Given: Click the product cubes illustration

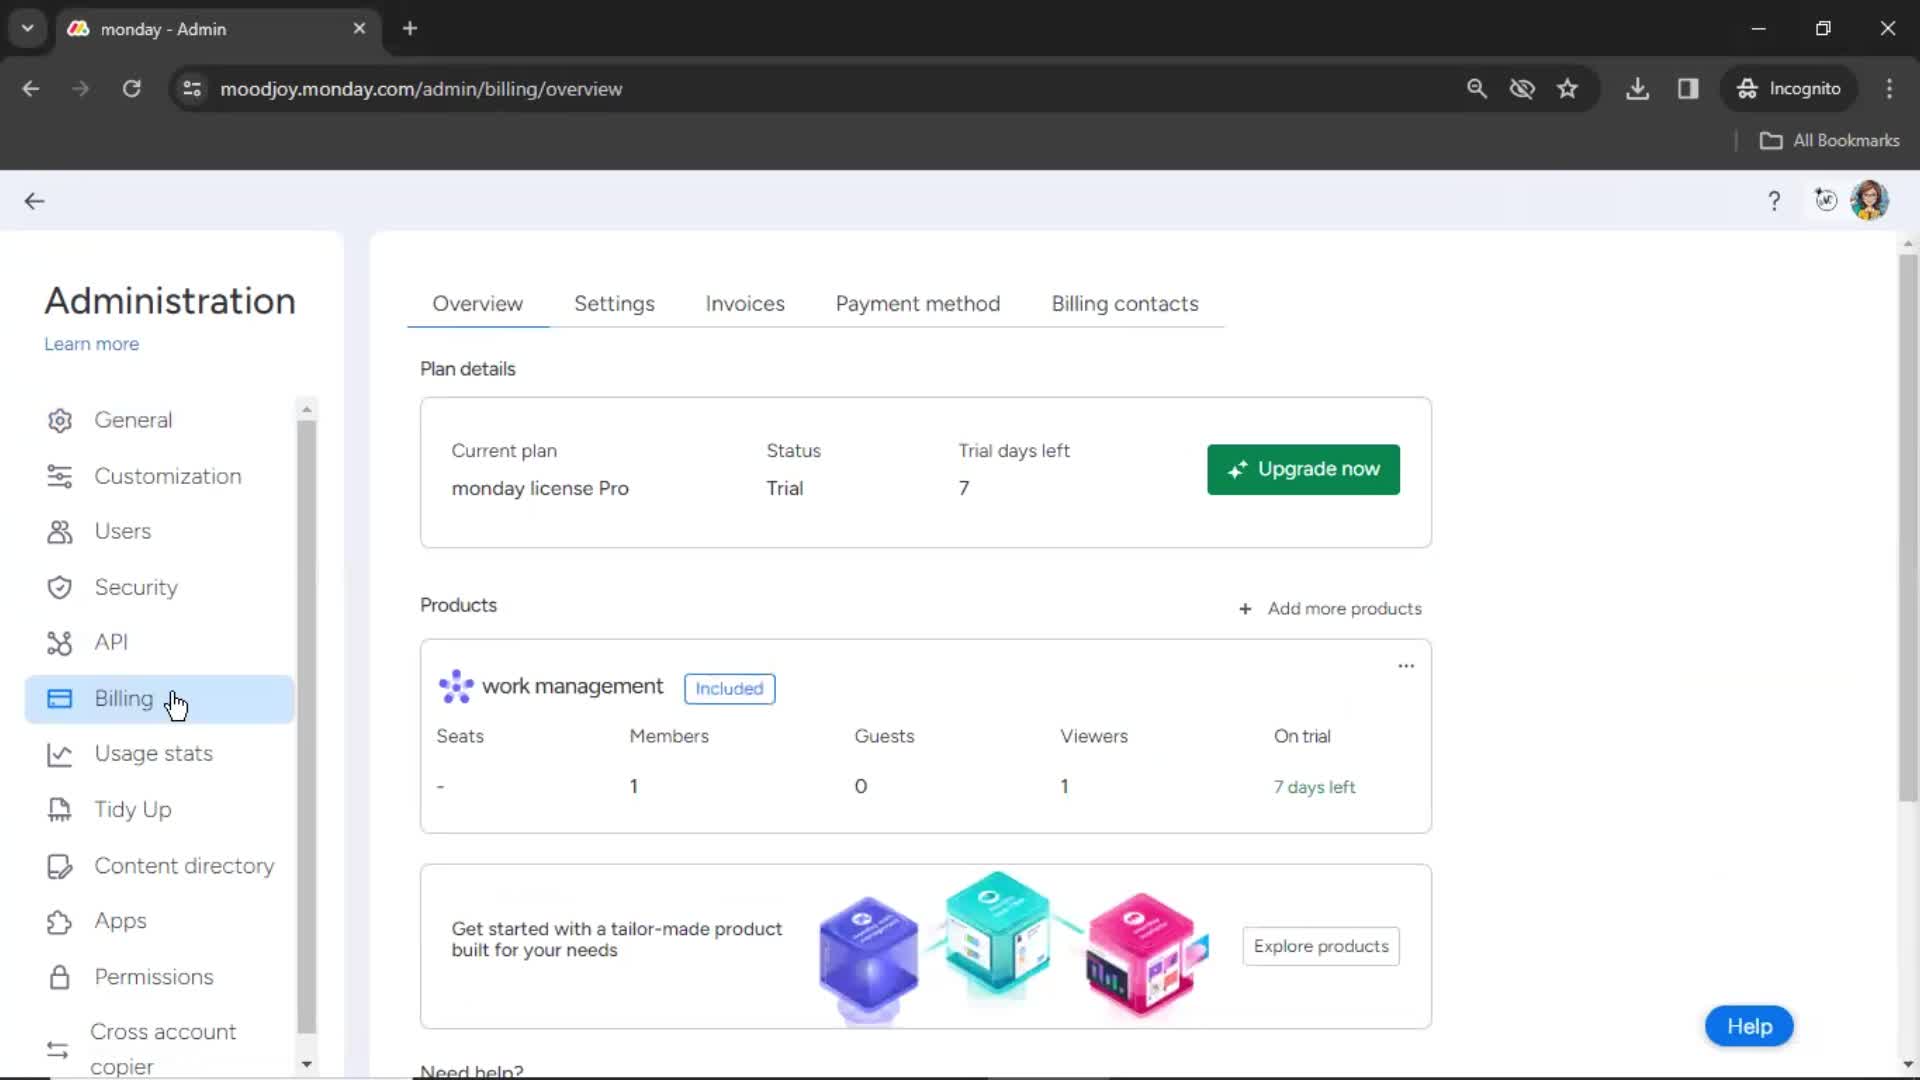Looking at the screenshot, I should click(1012, 948).
